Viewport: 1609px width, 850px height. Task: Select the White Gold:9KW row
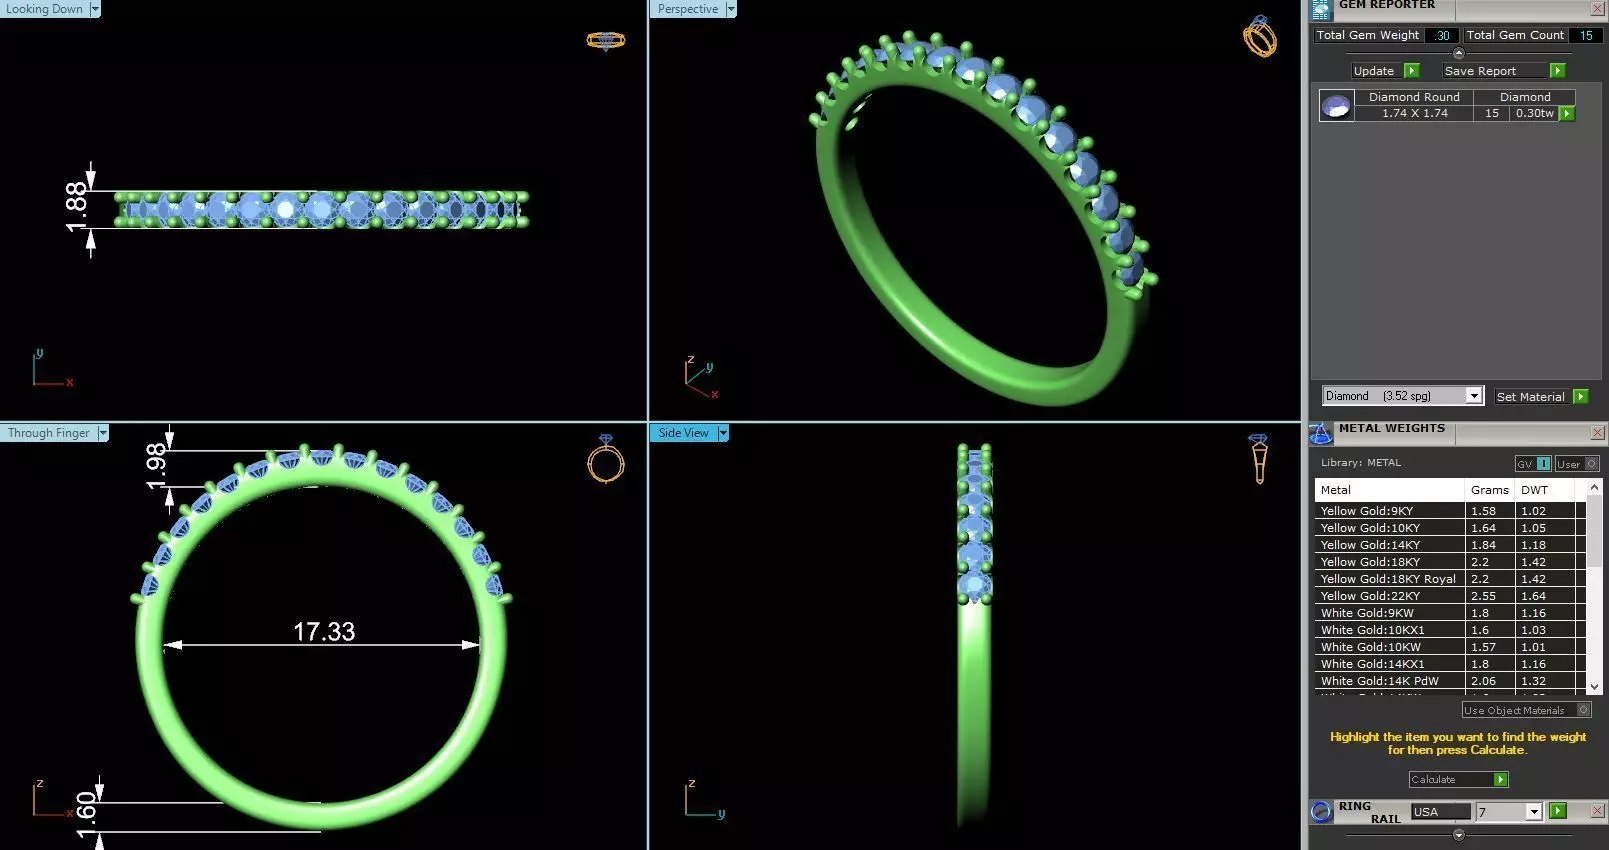[1450, 613]
